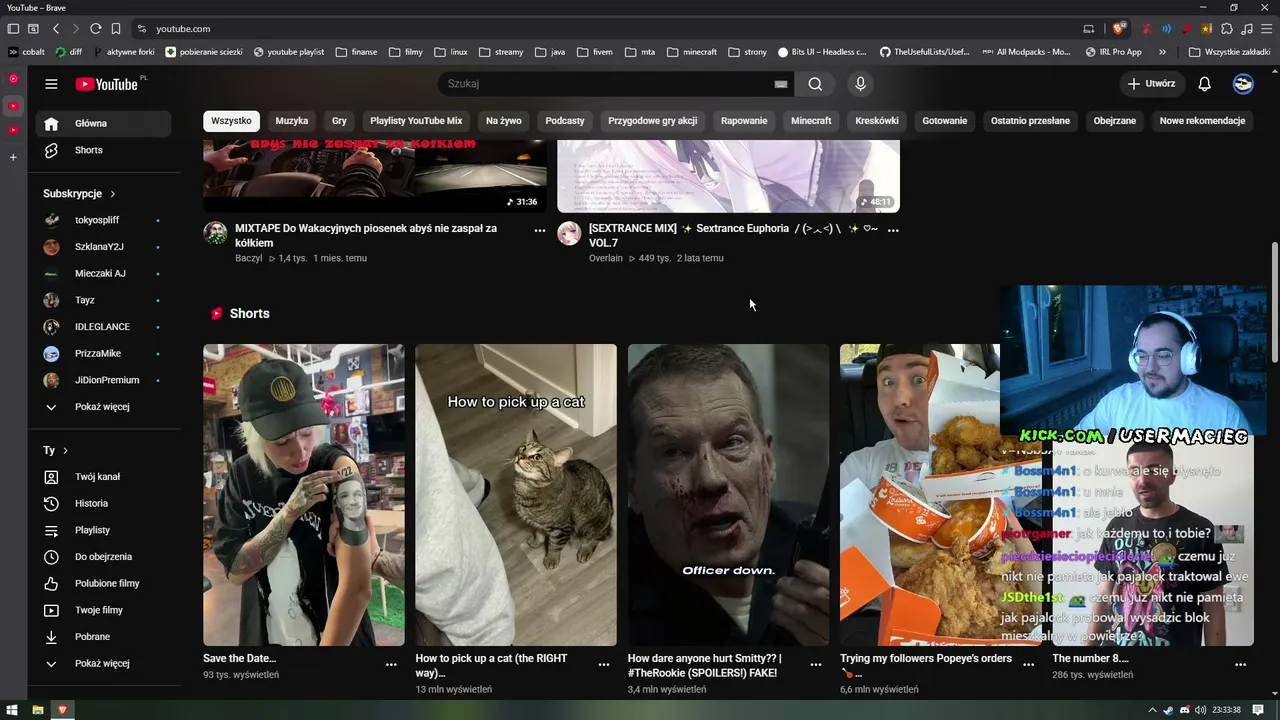
Task: Open Shorts in the sidebar
Action: [x=104, y=150]
